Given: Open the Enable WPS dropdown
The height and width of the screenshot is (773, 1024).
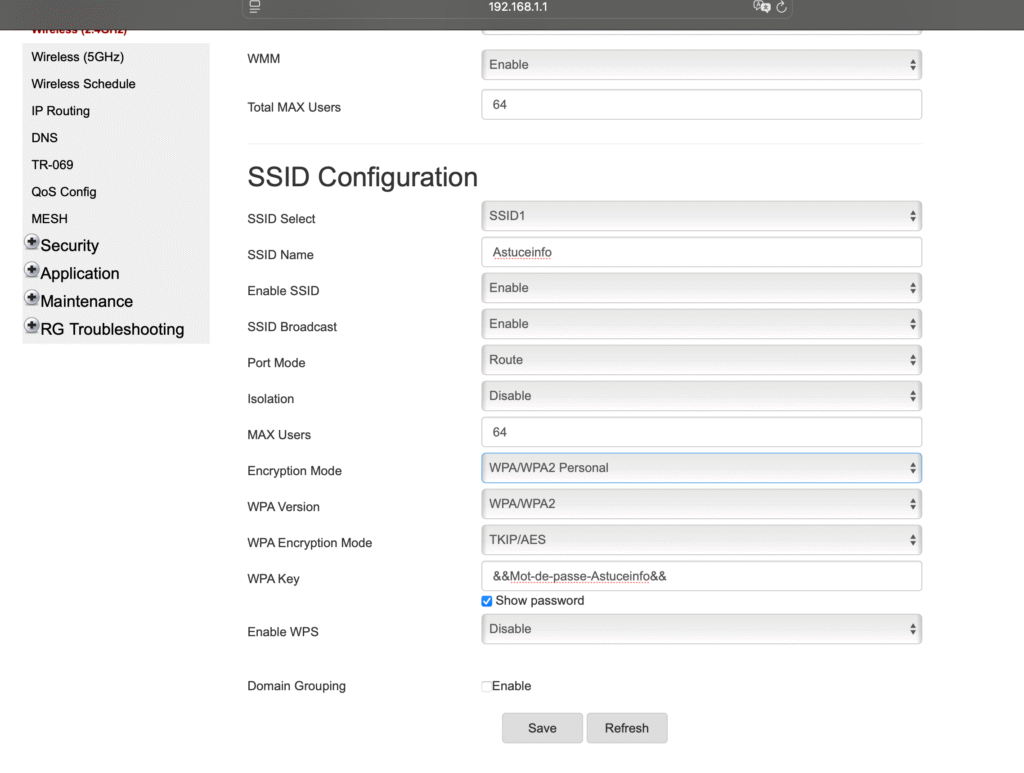Looking at the screenshot, I should coord(701,629).
